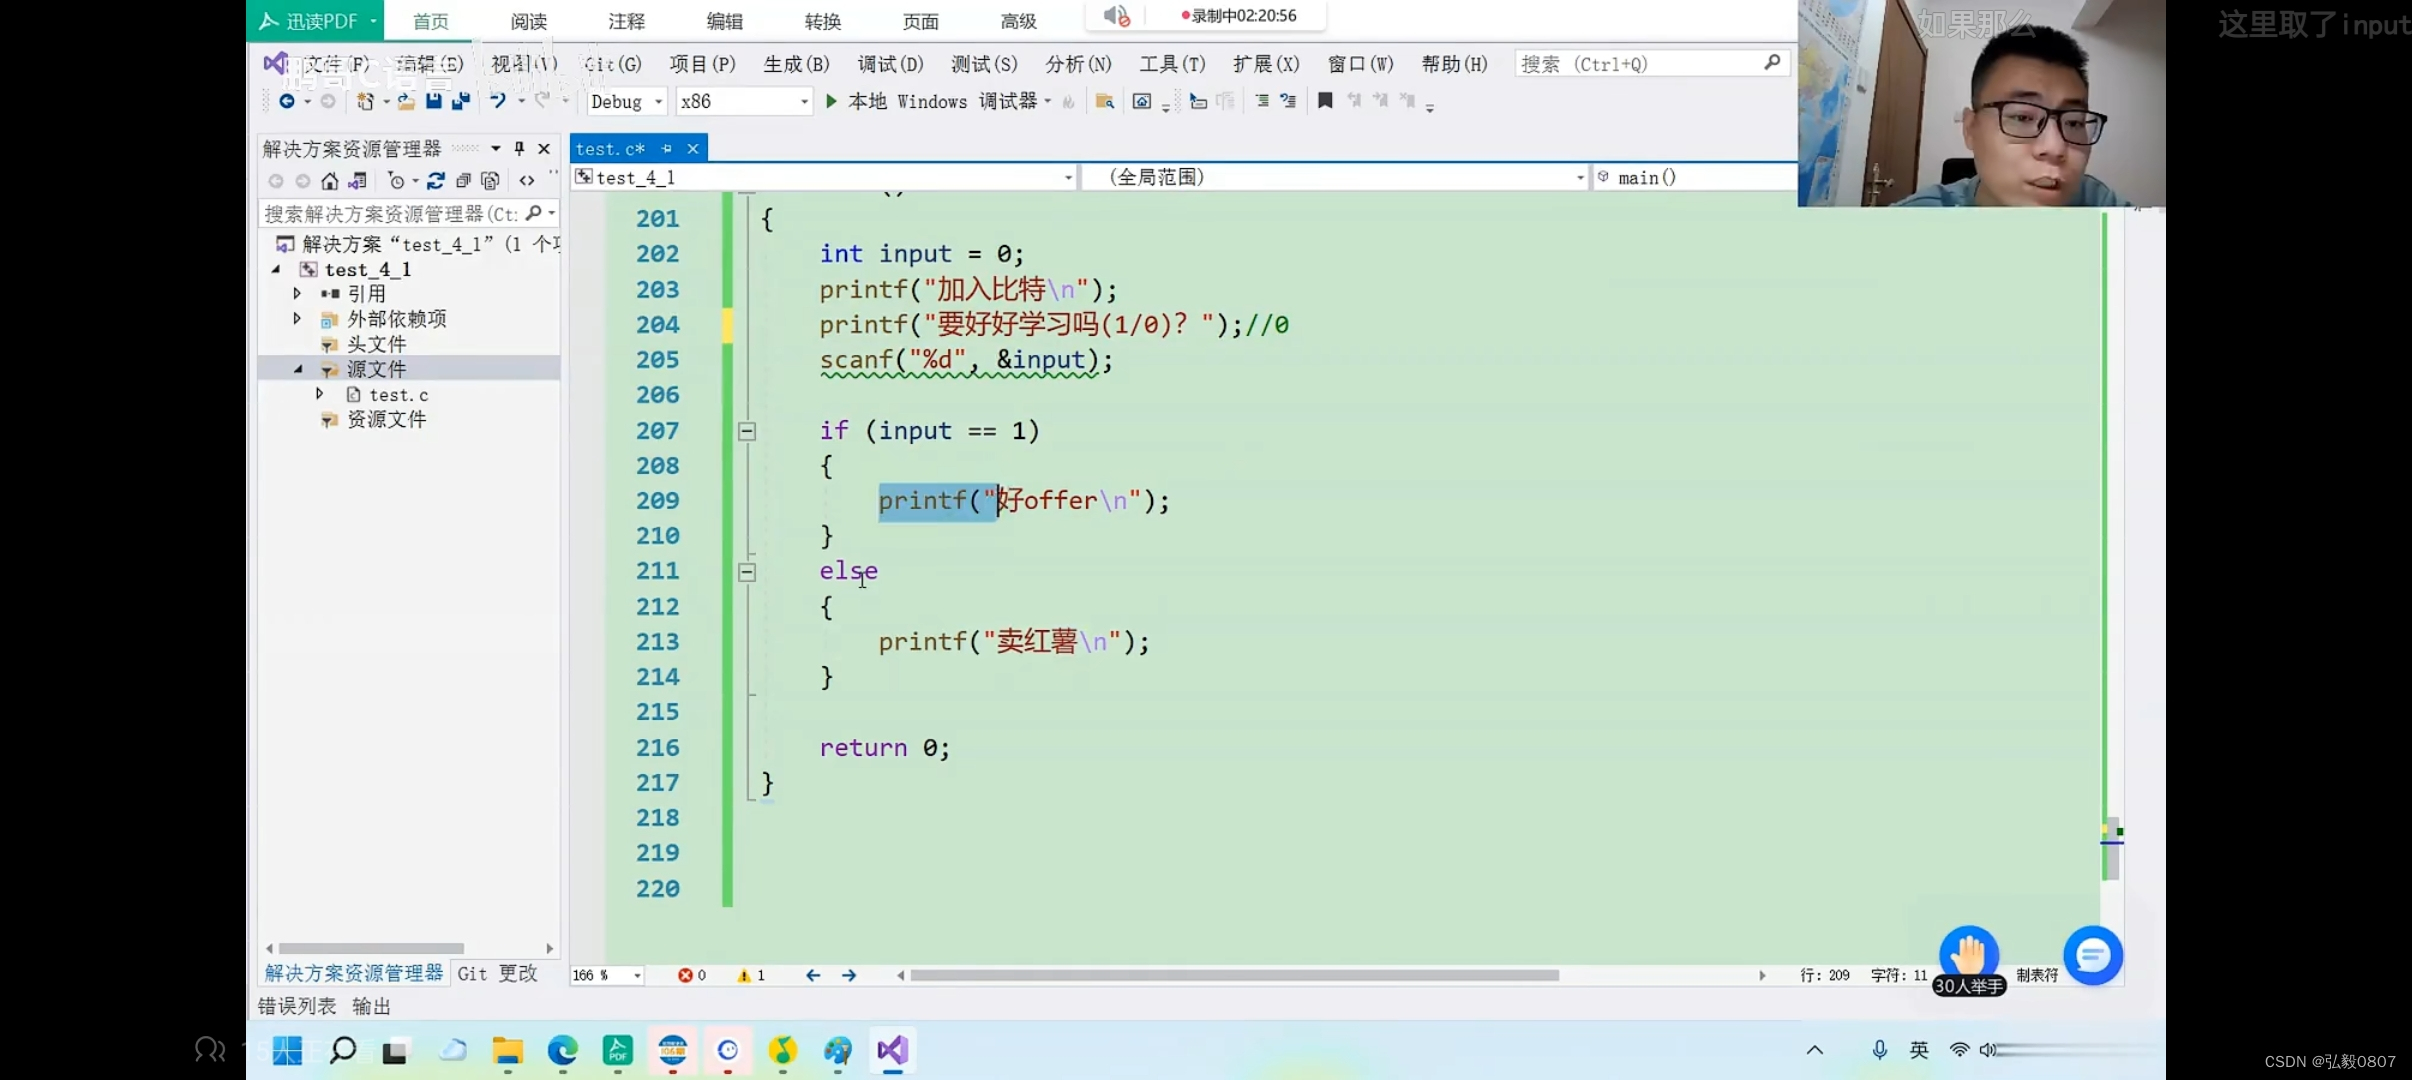Toggle a bookmark with the bookmark icon
The image size is (2412, 1080).
[x=1325, y=101]
